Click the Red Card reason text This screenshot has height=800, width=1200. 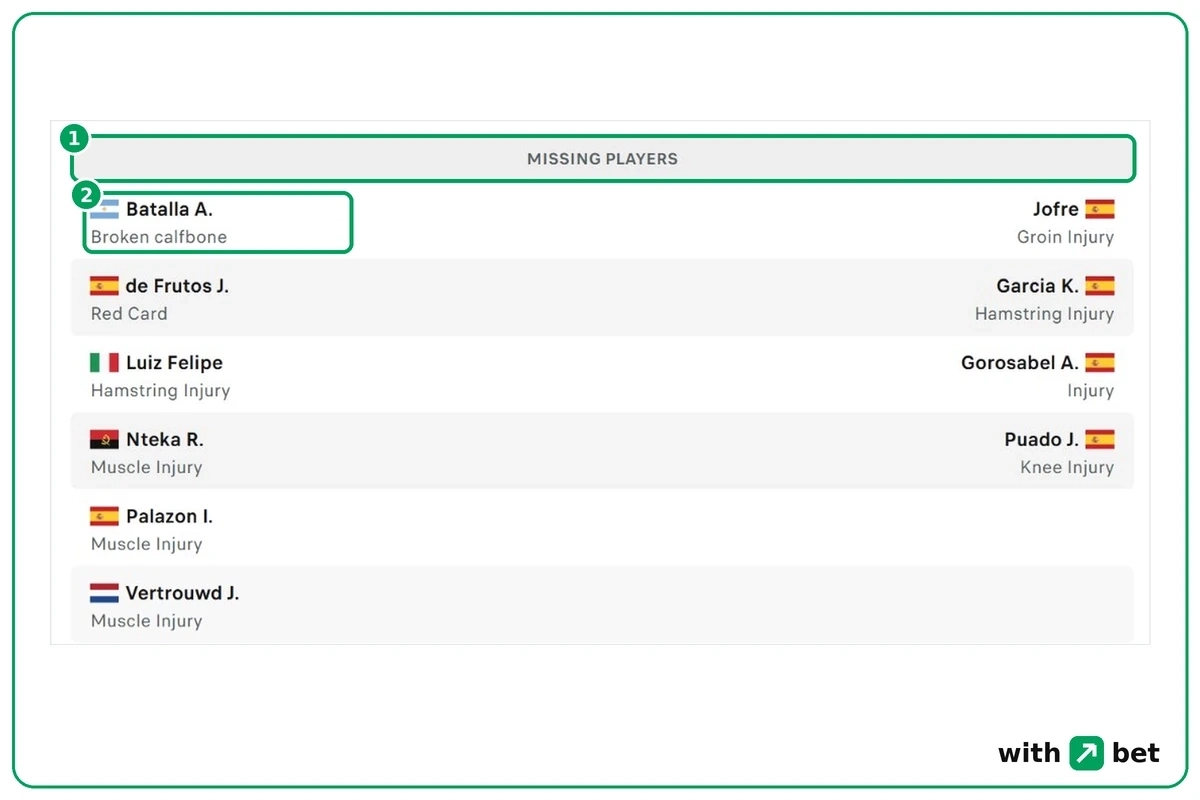[x=129, y=314]
